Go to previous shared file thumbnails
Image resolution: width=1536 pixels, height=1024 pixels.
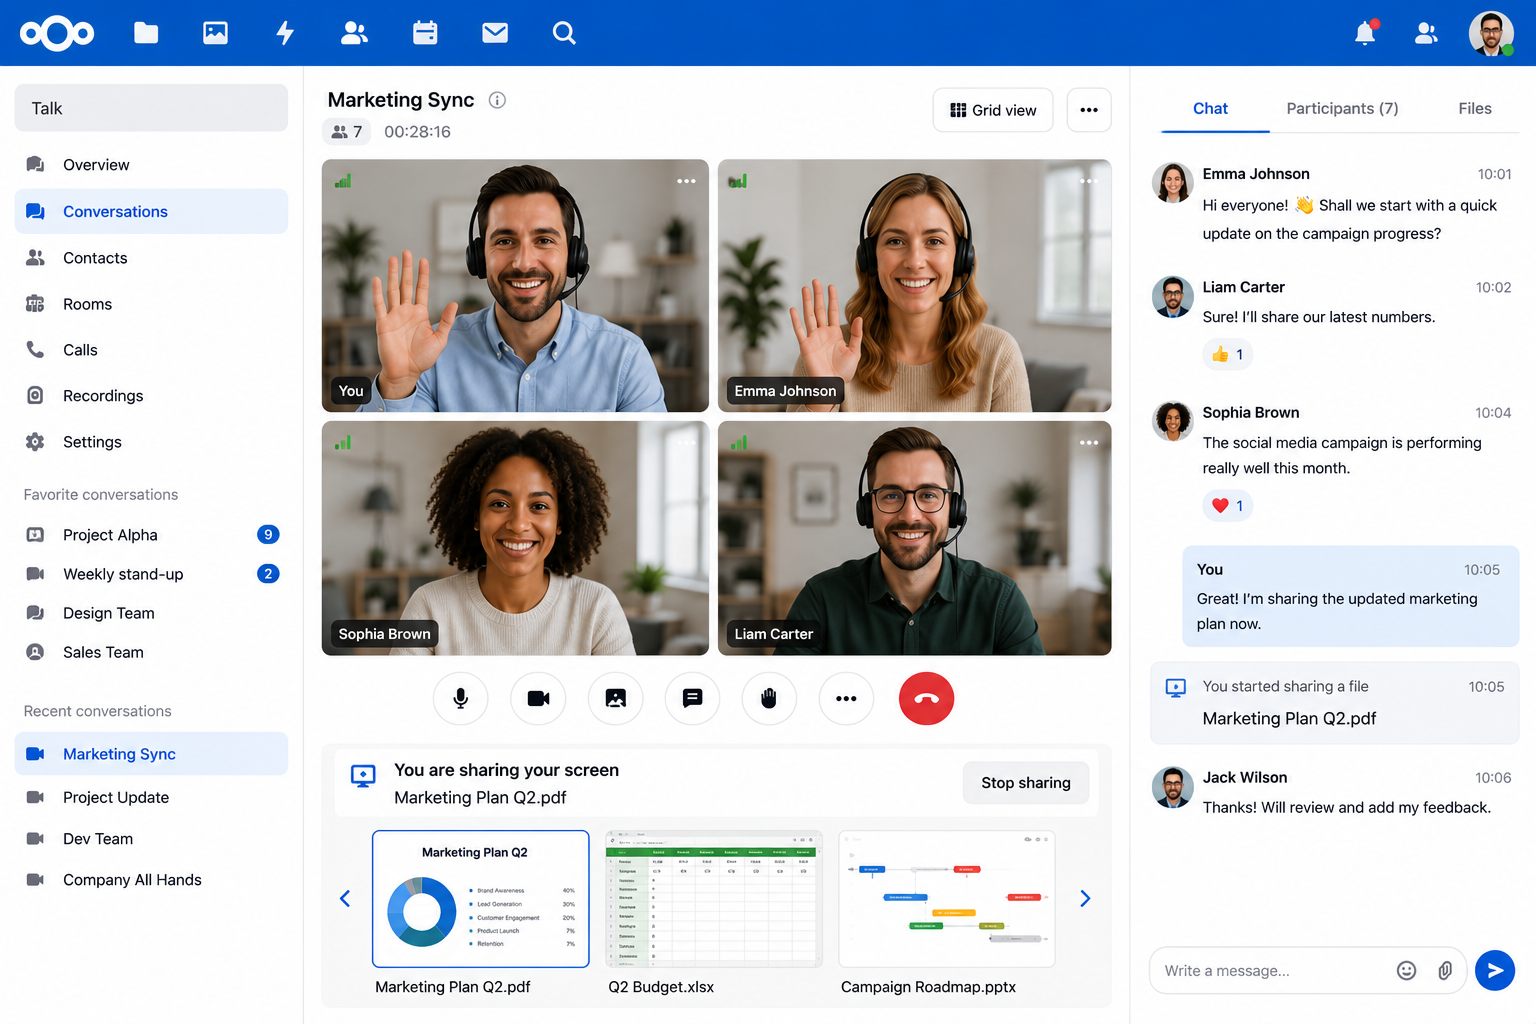[x=345, y=898]
